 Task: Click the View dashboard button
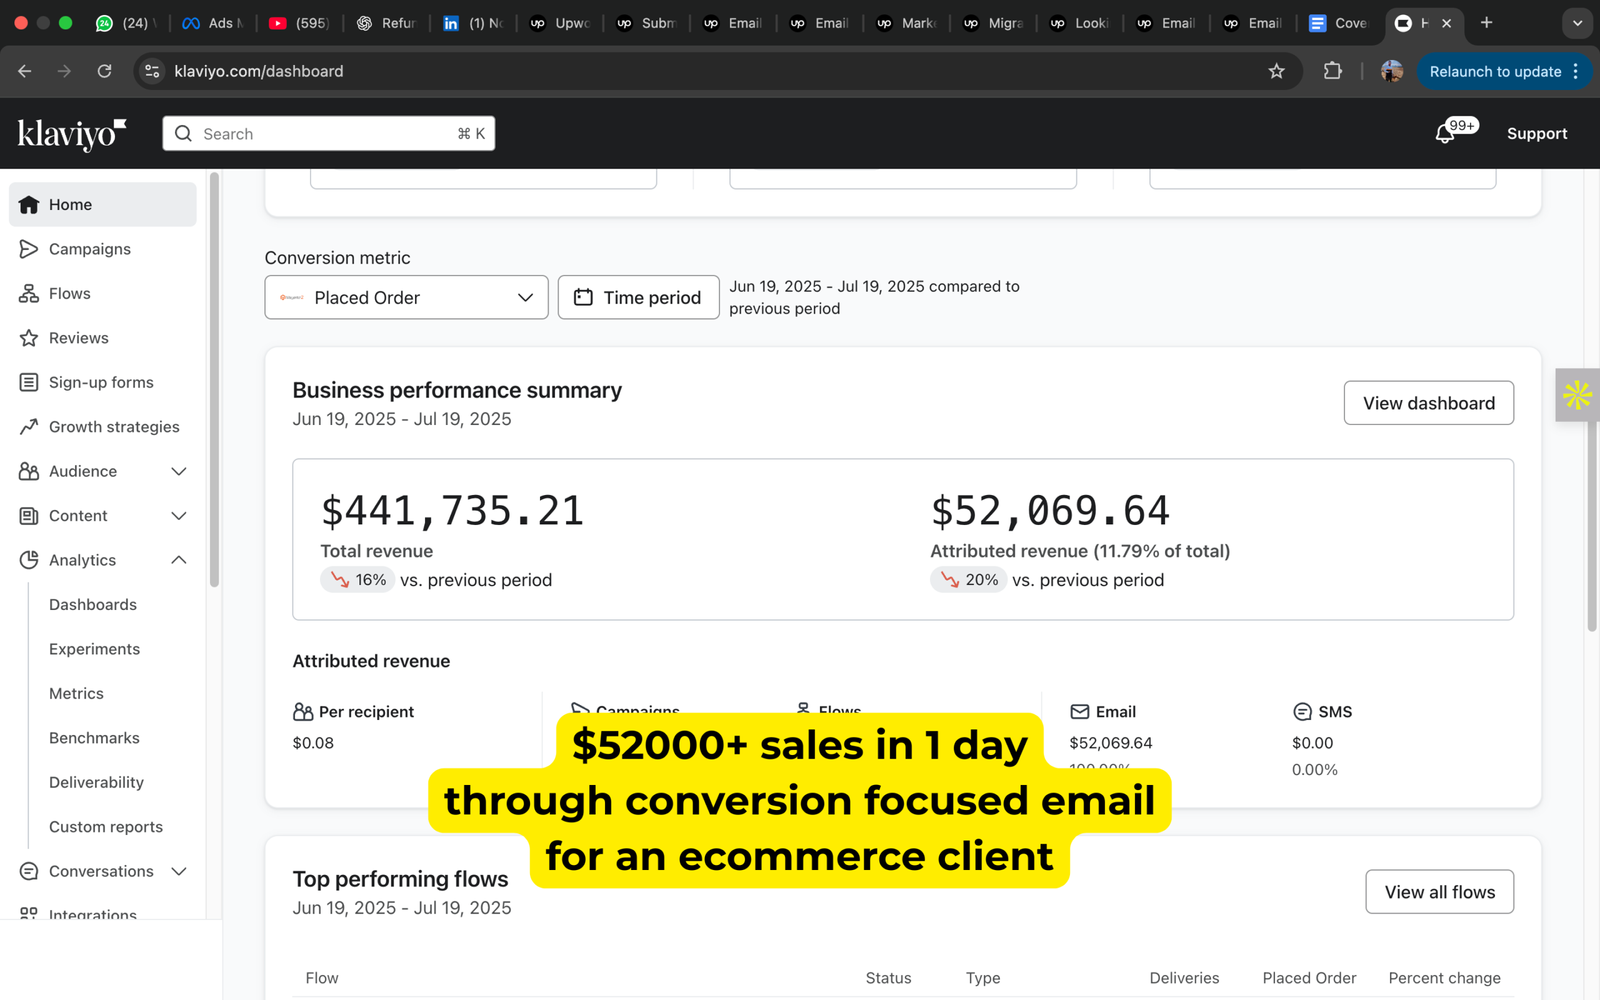pyautogui.click(x=1428, y=403)
